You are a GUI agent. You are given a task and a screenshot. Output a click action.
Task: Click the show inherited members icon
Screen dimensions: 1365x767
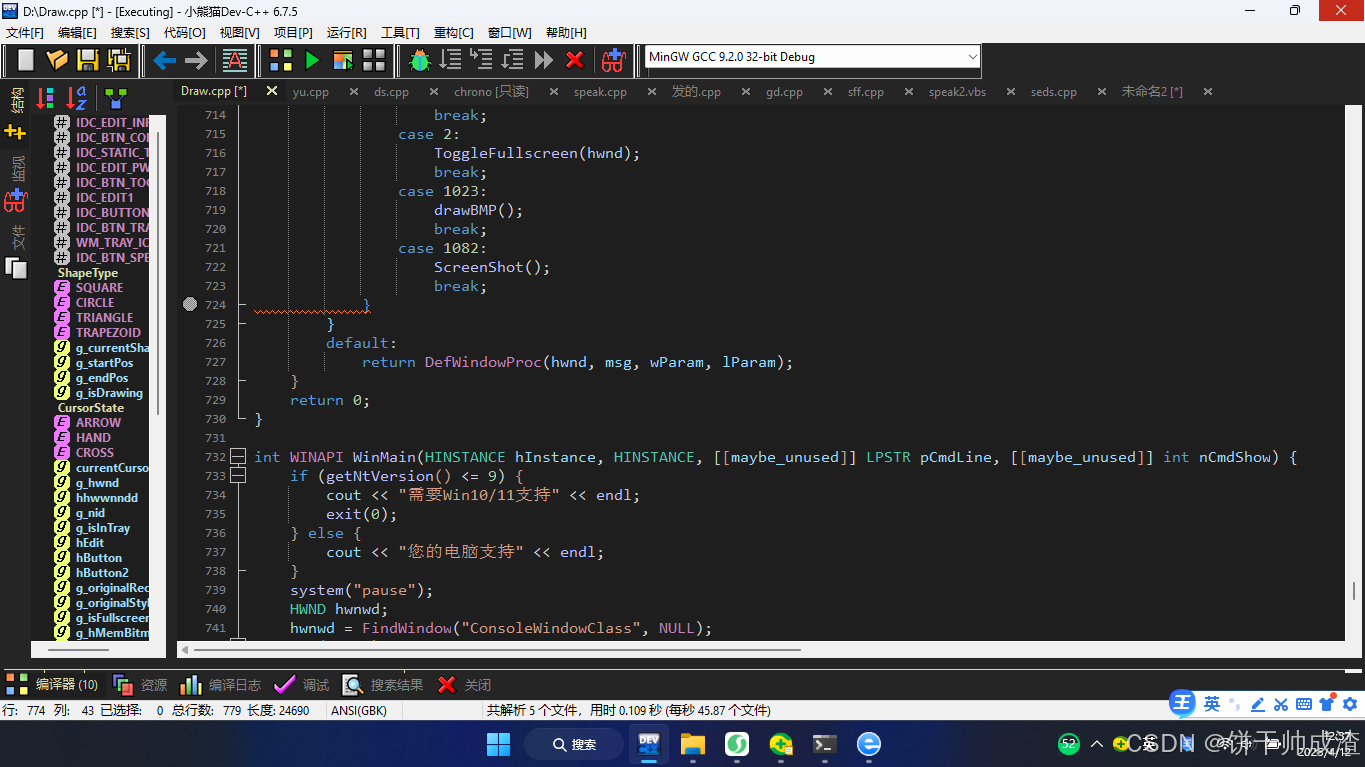coord(117,98)
